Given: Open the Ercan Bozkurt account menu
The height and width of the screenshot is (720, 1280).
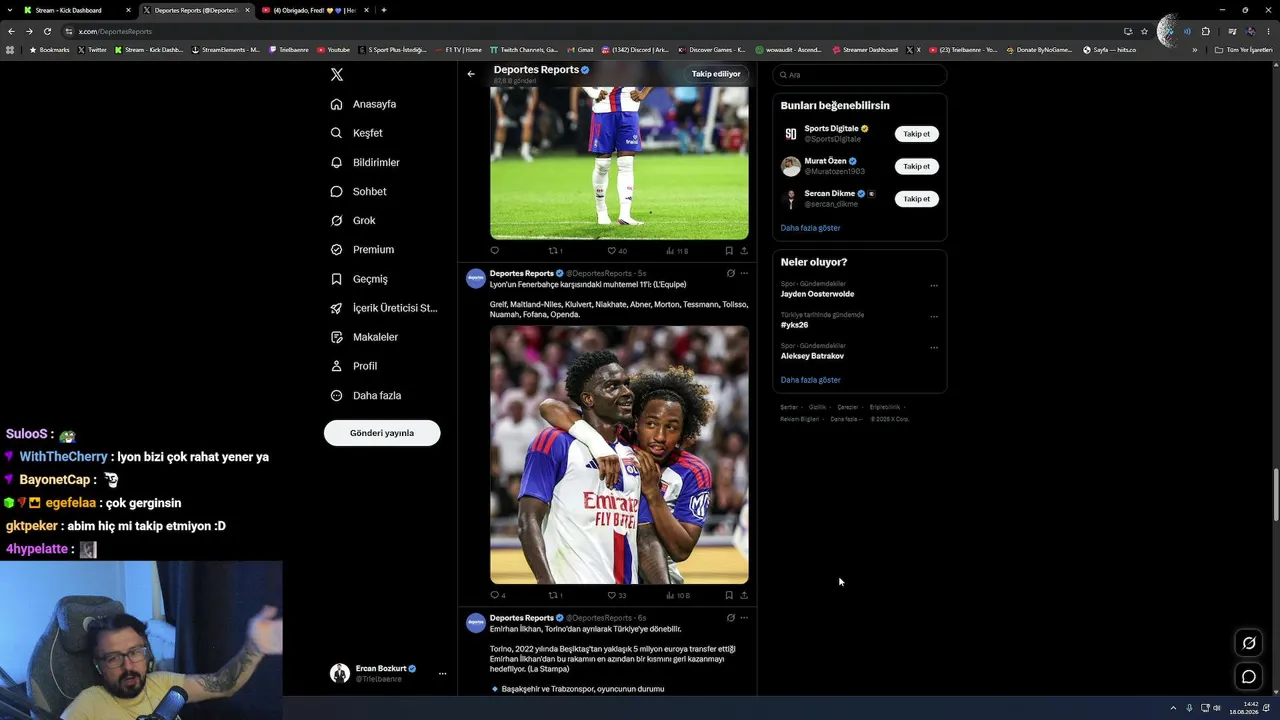Looking at the screenshot, I should pyautogui.click(x=389, y=673).
